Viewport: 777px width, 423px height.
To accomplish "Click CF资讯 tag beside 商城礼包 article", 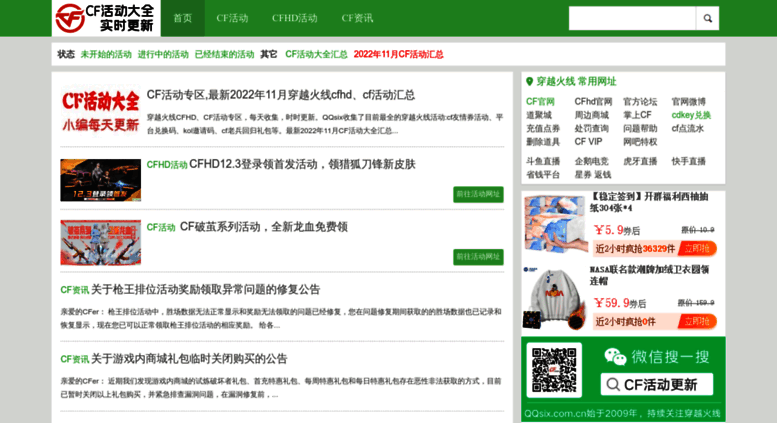I will coord(75,359).
